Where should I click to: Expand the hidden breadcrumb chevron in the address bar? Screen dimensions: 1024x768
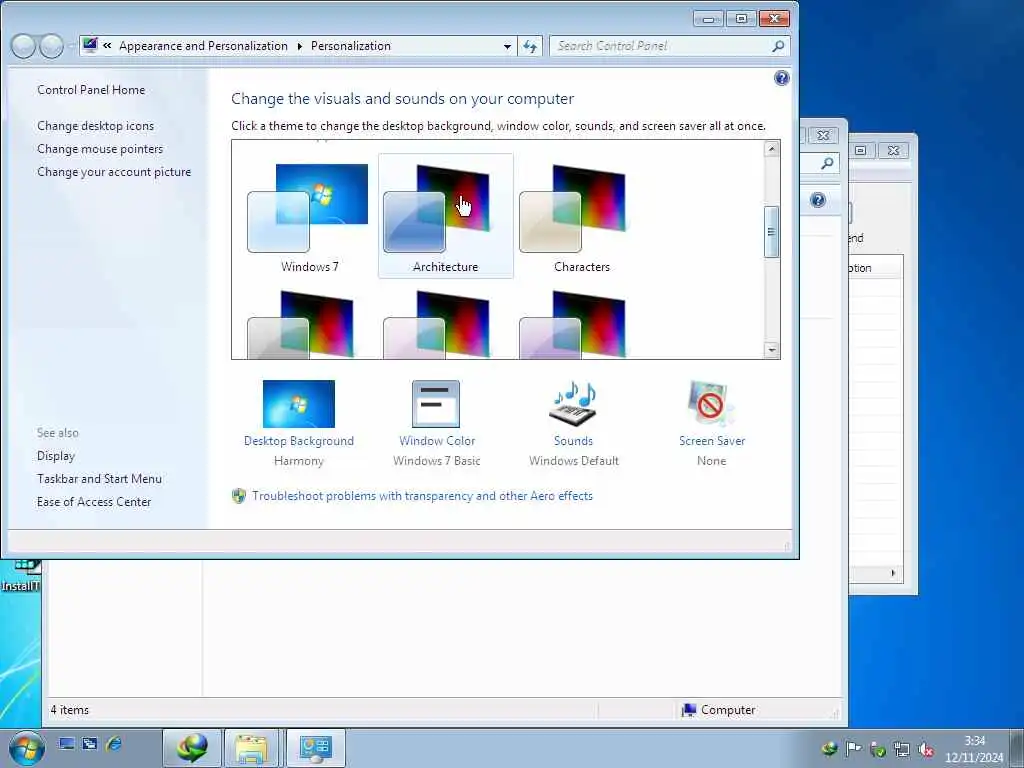tap(107, 46)
